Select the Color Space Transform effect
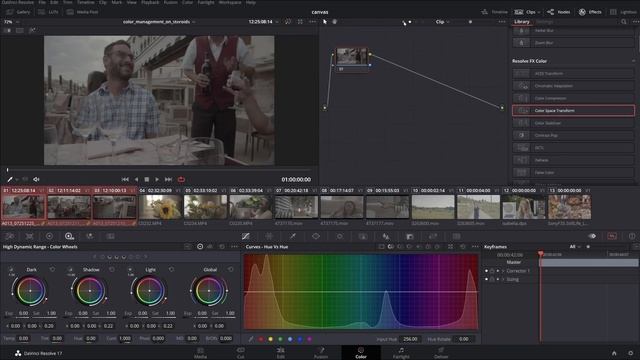This screenshot has width=640, height=360. [x=573, y=111]
